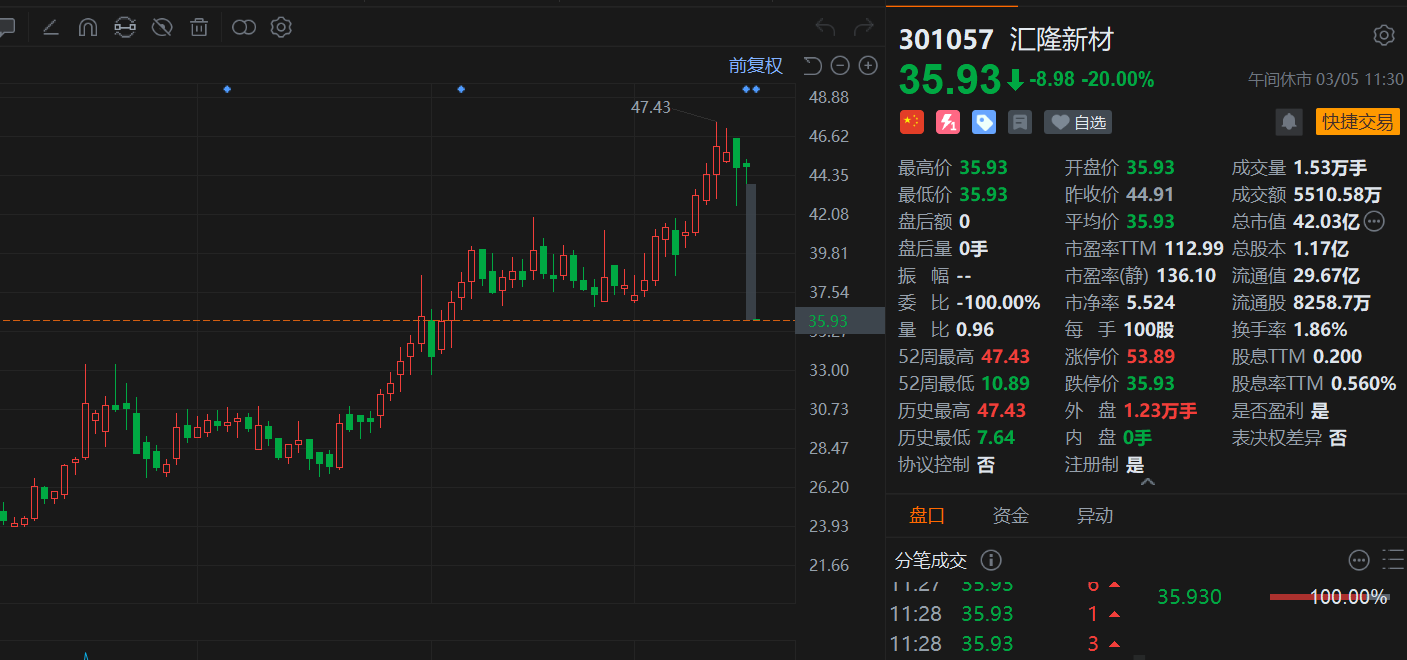This screenshot has height=660, width=1407.
Task: Set a price alert with bell icon
Action: pos(1290,122)
